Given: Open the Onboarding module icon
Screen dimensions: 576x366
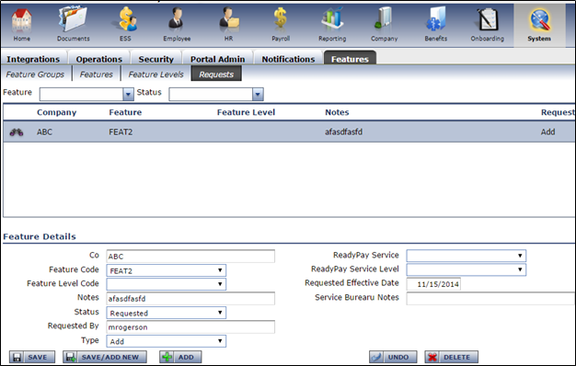Looking at the screenshot, I should (x=487, y=25).
